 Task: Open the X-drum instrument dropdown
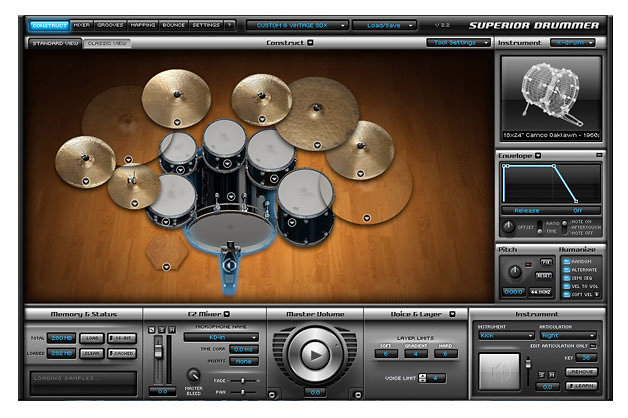[572, 42]
